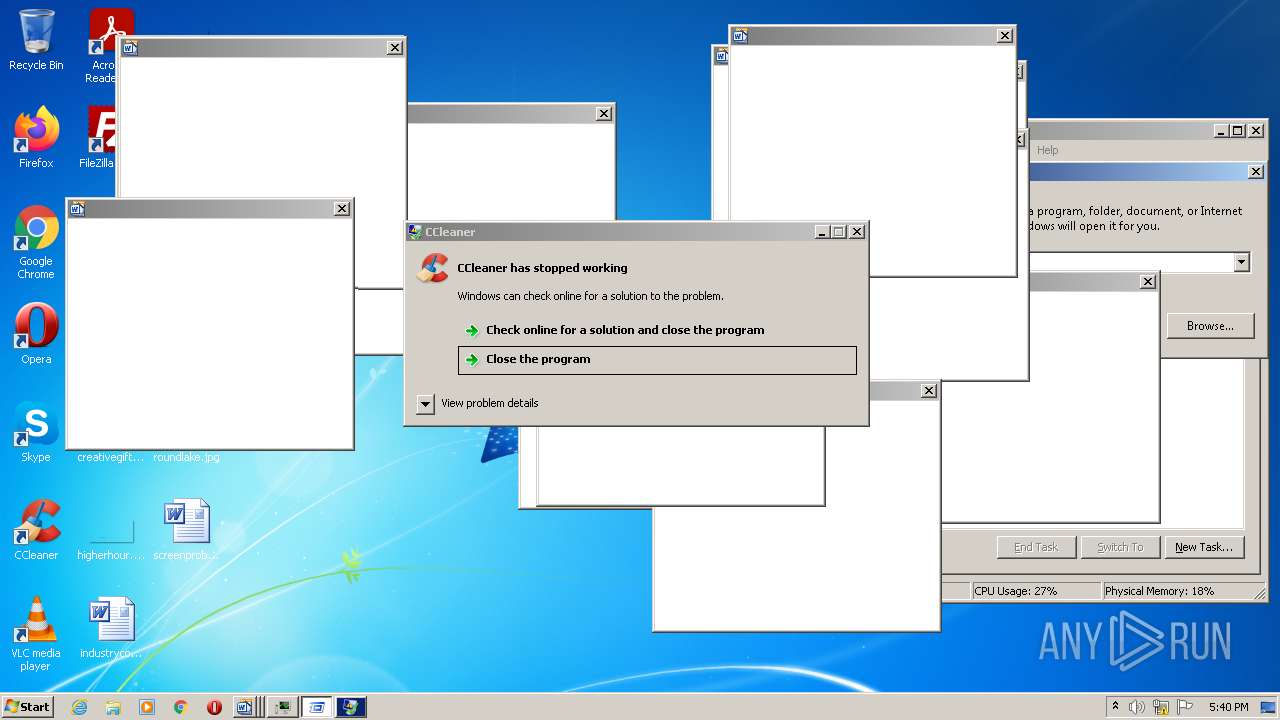
Task: Open Internet Explorer from the taskbar
Action: (79, 707)
